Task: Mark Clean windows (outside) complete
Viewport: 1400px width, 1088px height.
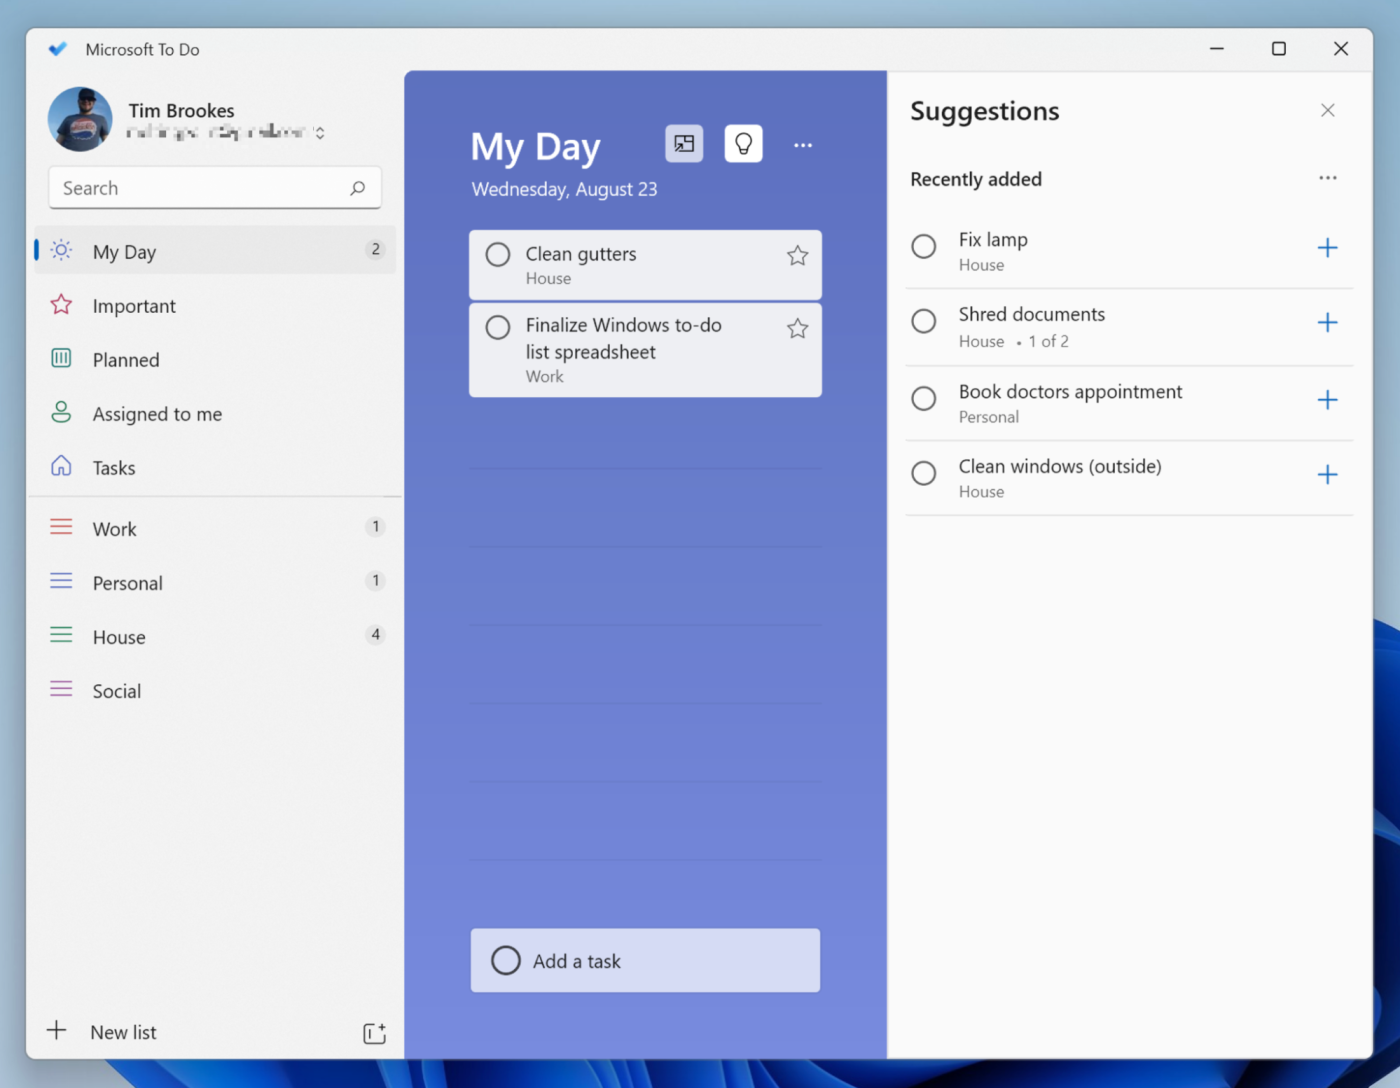Action: point(924,473)
